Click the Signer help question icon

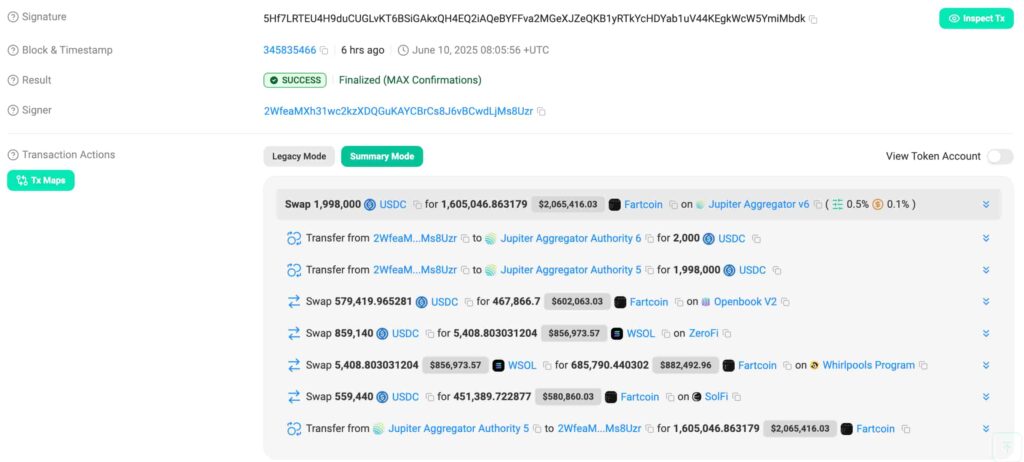click(x=12, y=110)
